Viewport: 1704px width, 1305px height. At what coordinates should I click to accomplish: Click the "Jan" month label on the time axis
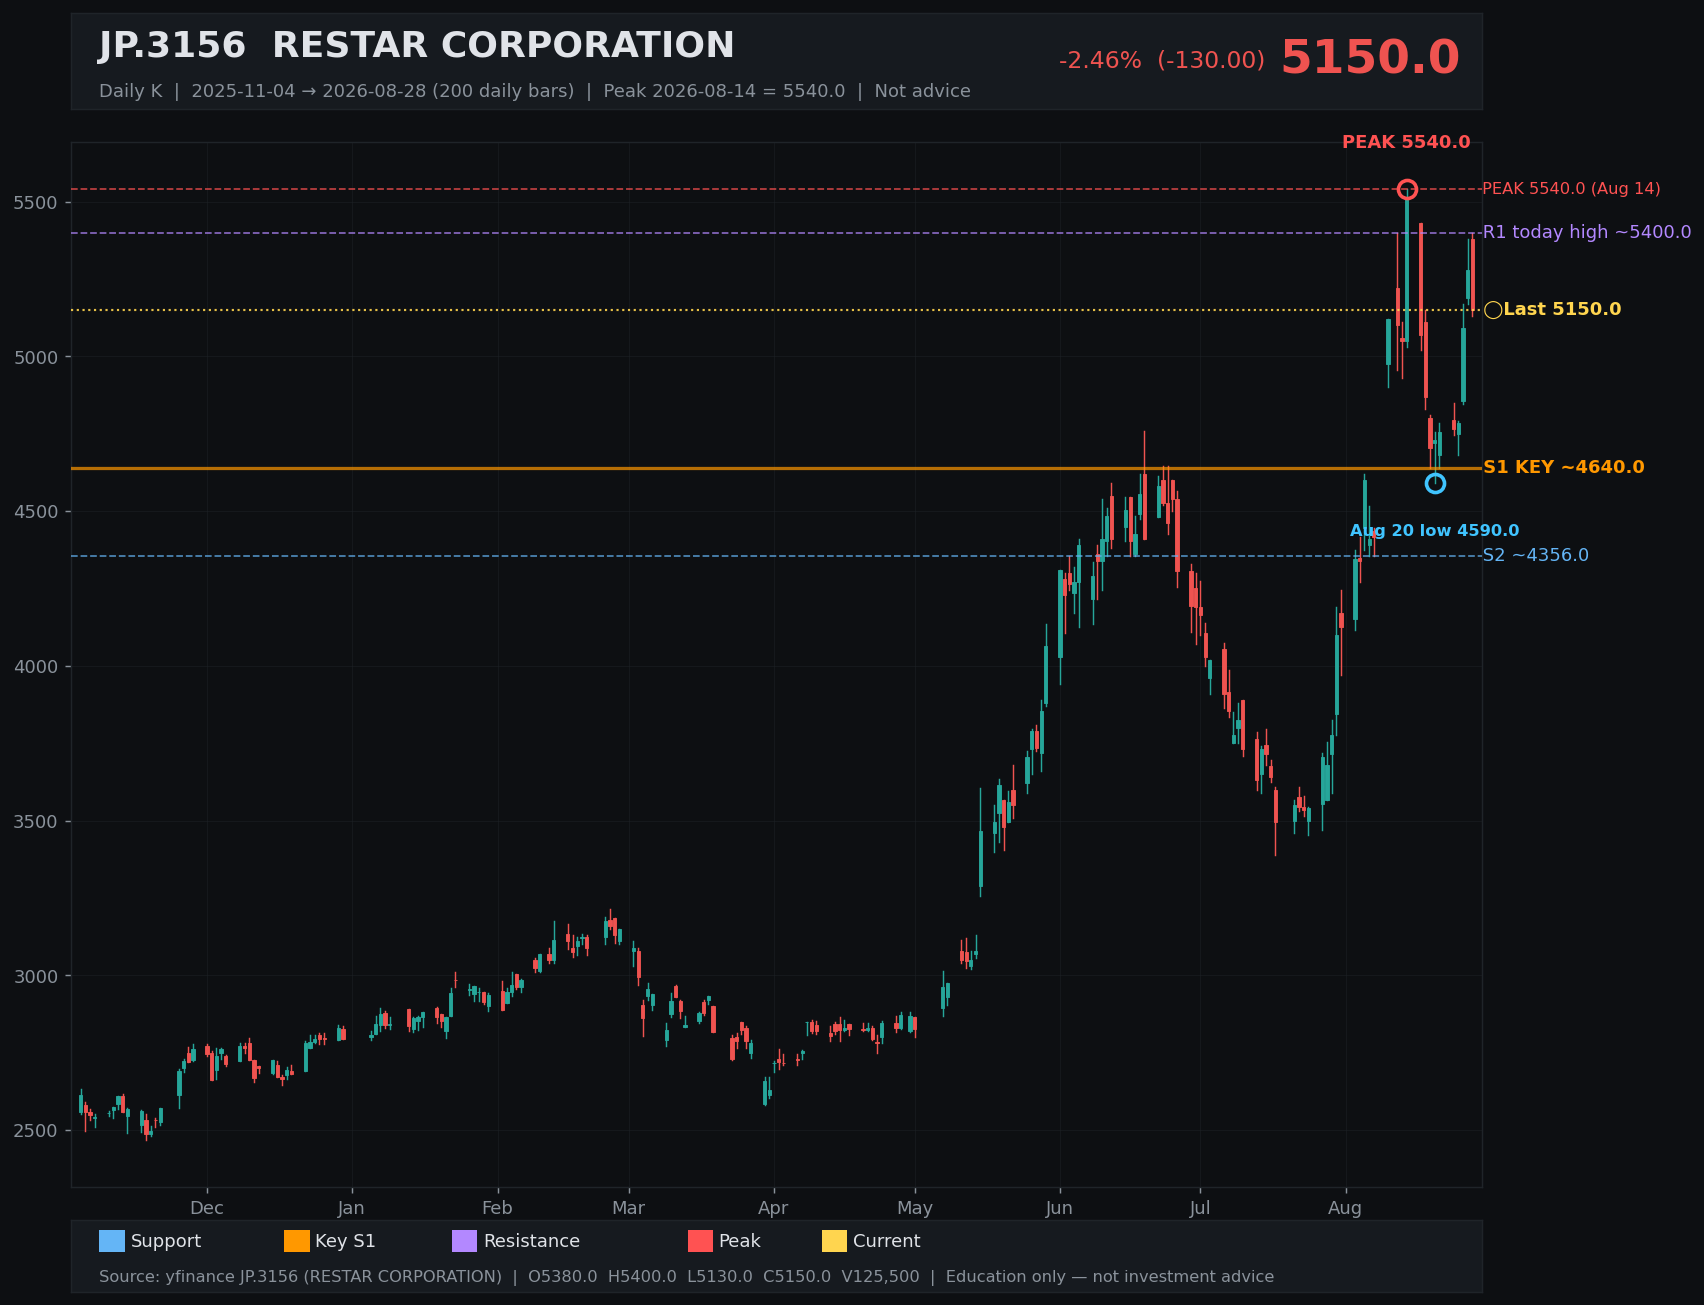[x=351, y=1208]
